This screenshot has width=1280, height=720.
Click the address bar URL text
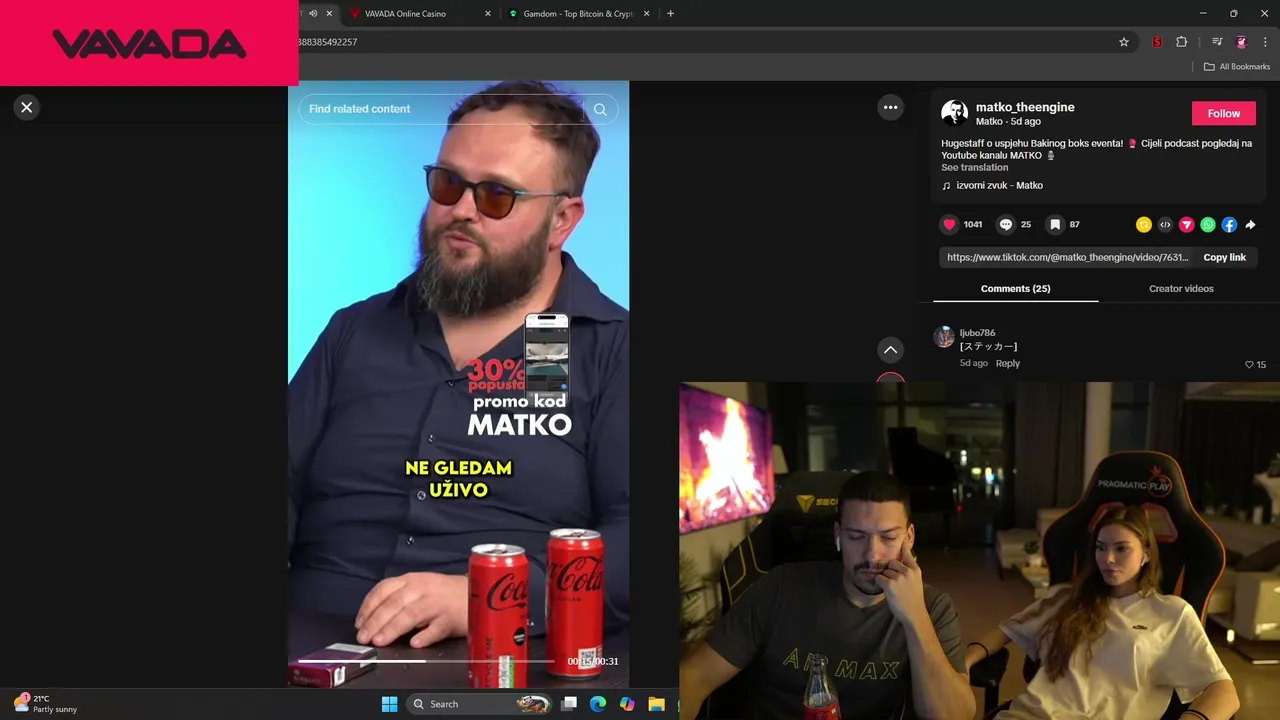[x=328, y=42]
